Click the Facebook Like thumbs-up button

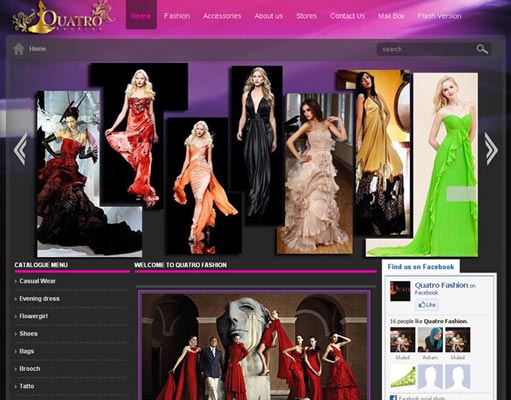pos(427,305)
